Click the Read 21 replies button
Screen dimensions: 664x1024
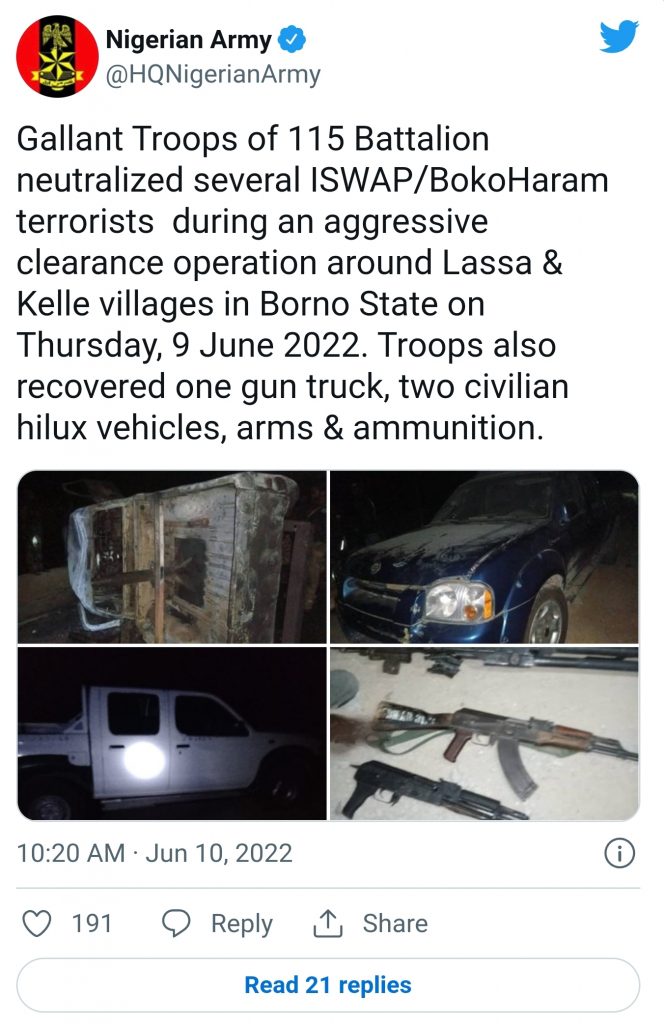(328, 985)
